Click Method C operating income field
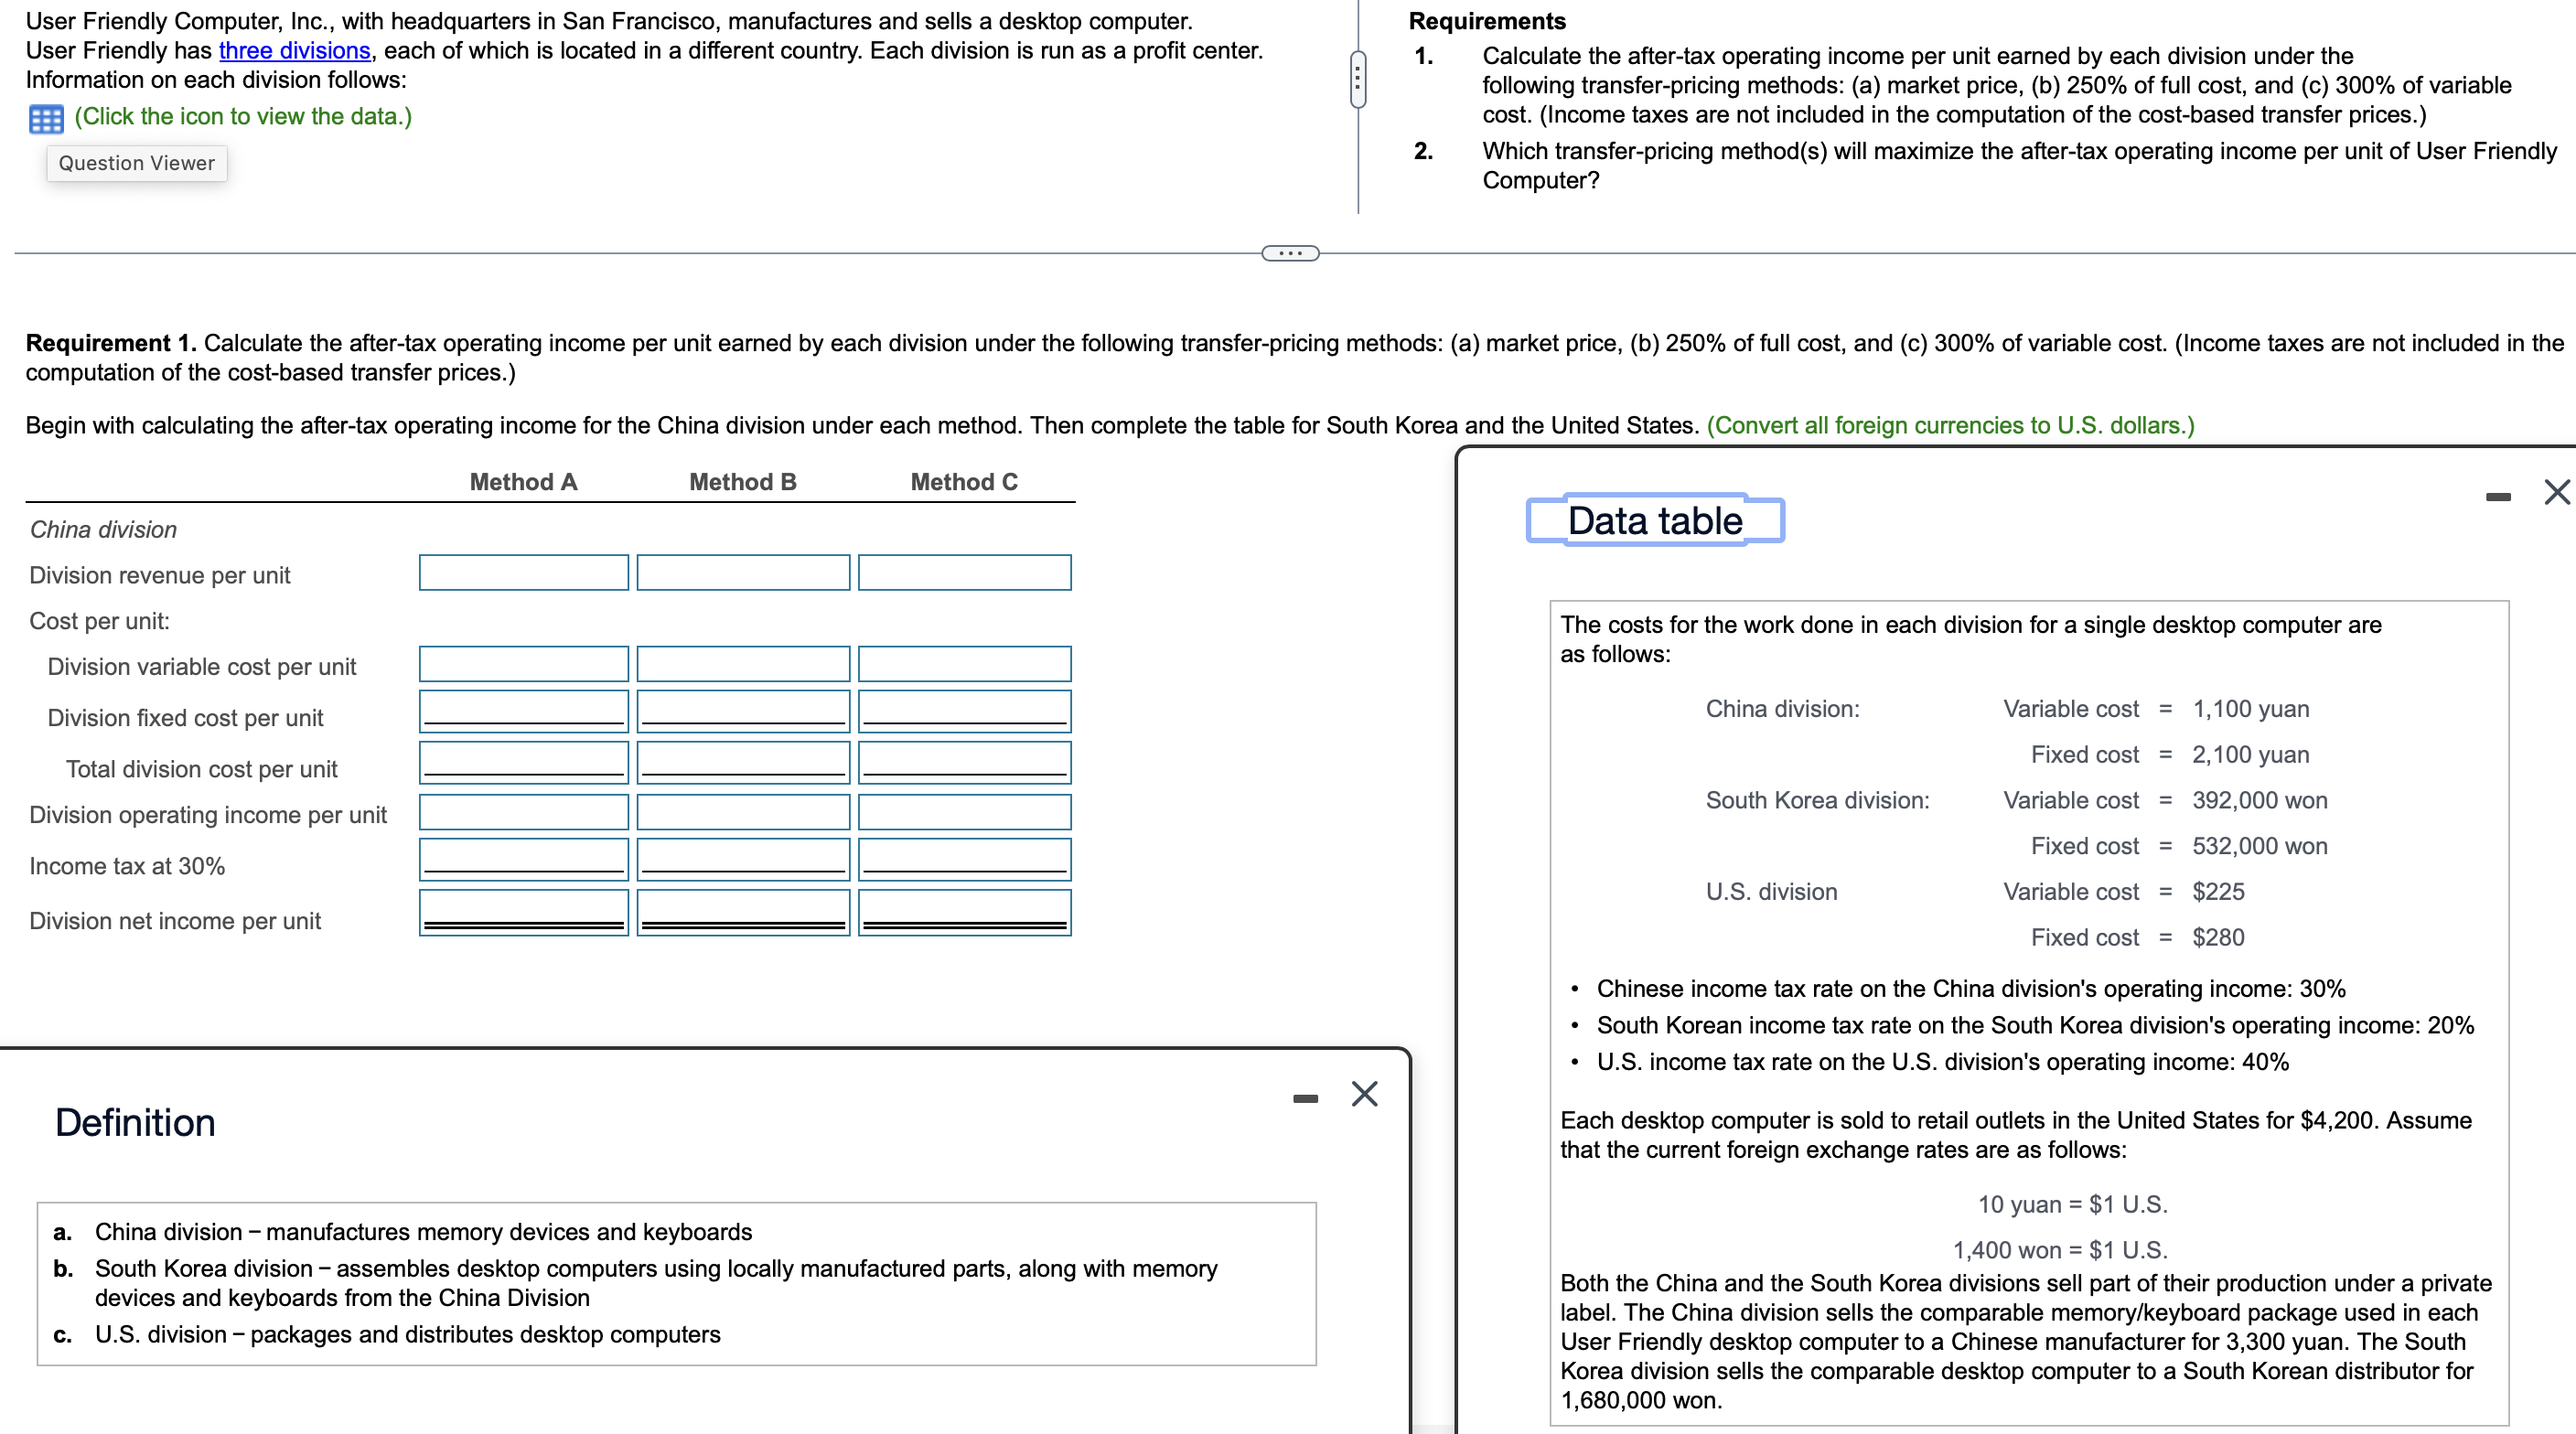 (x=964, y=812)
